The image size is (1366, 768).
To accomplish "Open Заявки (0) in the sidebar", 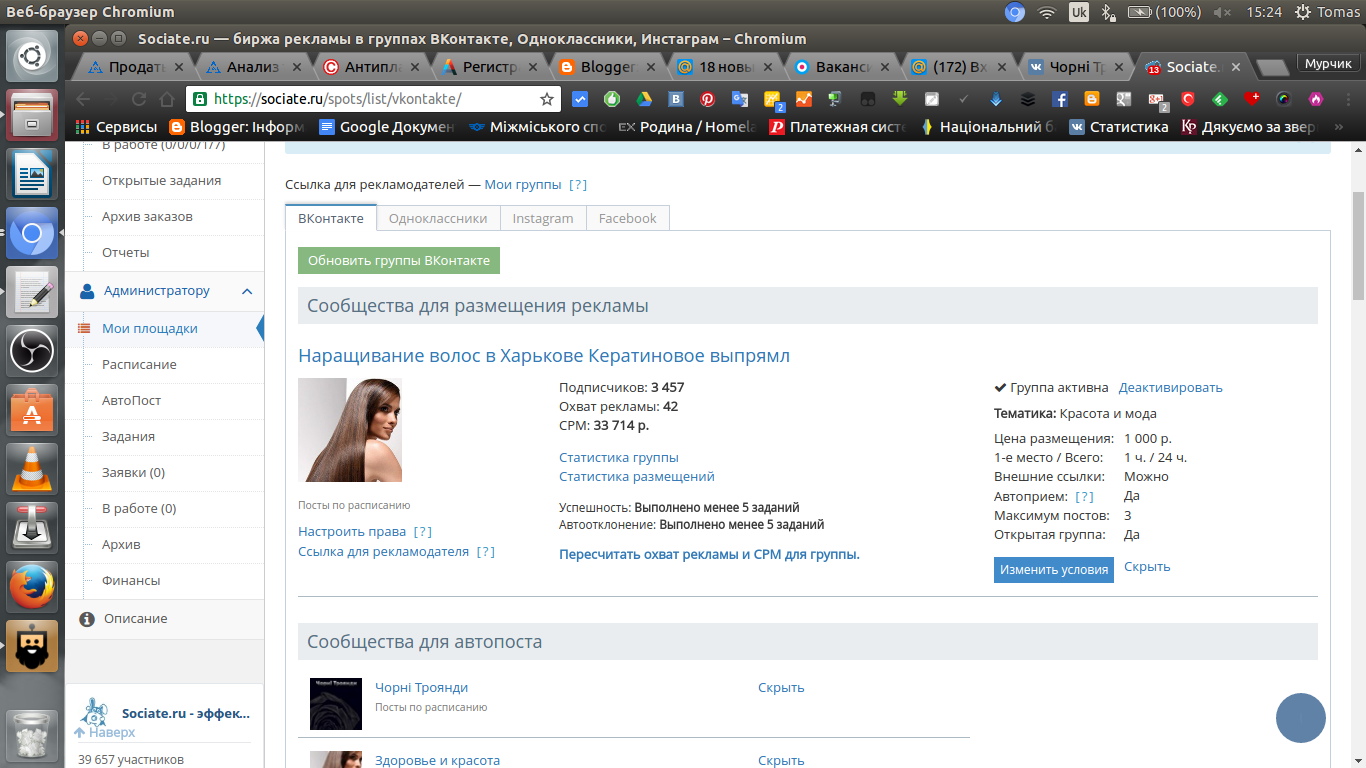I will [133, 472].
